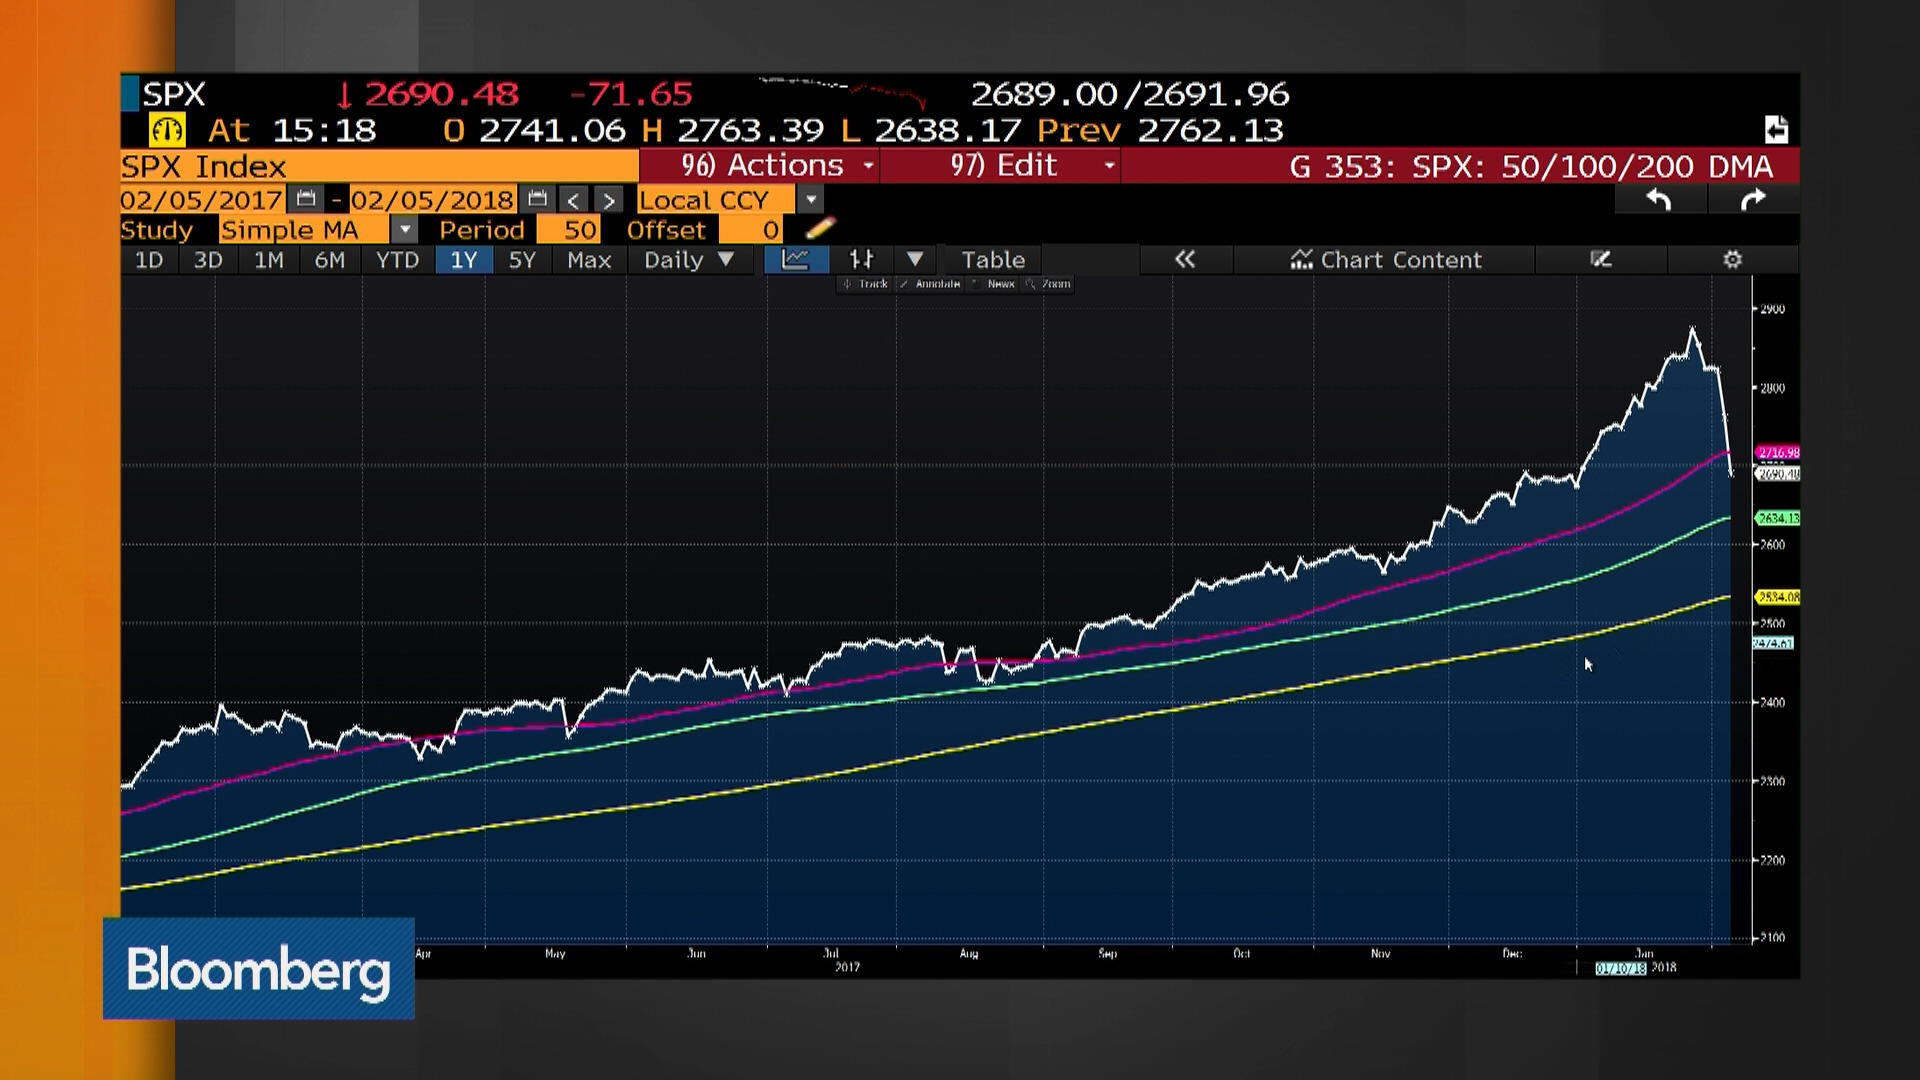Click the annotate drawing icon in toolbar
The height and width of the screenshot is (1080, 1920).
click(1600, 260)
